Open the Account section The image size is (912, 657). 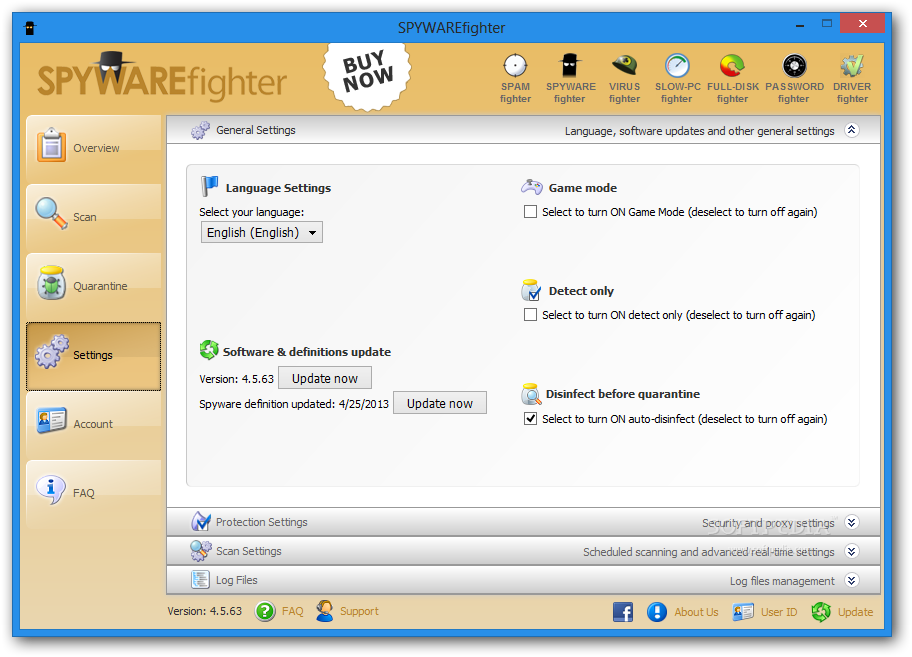(x=94, y=424)
